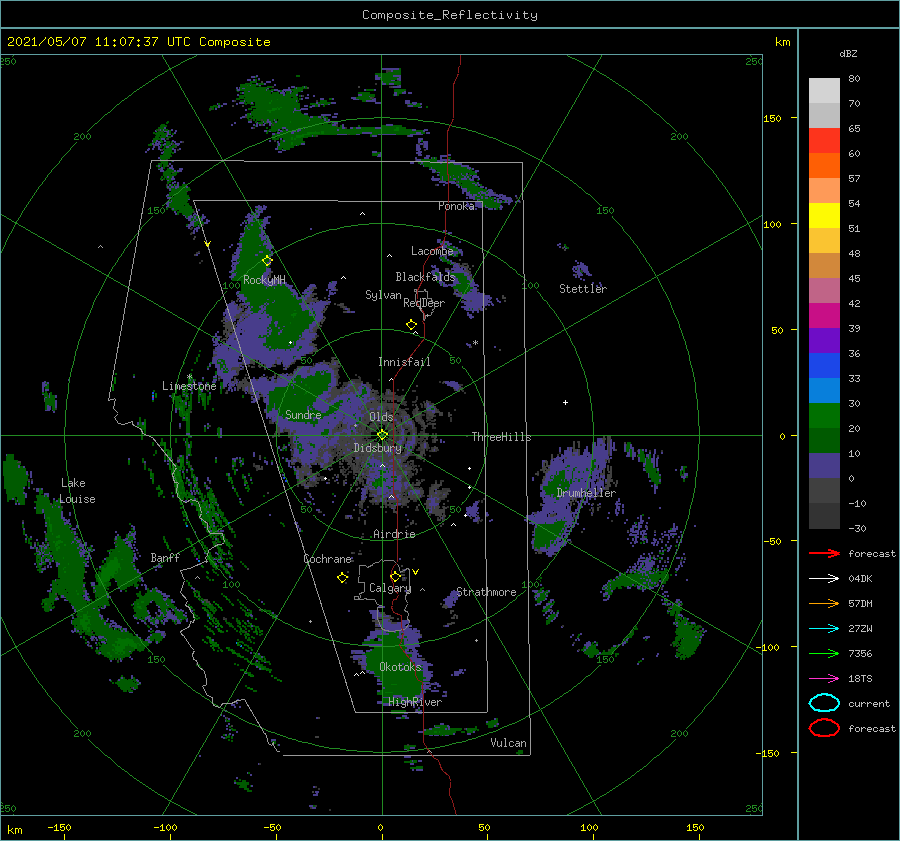
Task: Click the Composite_Reflectivity title
Action: (450, 15)
